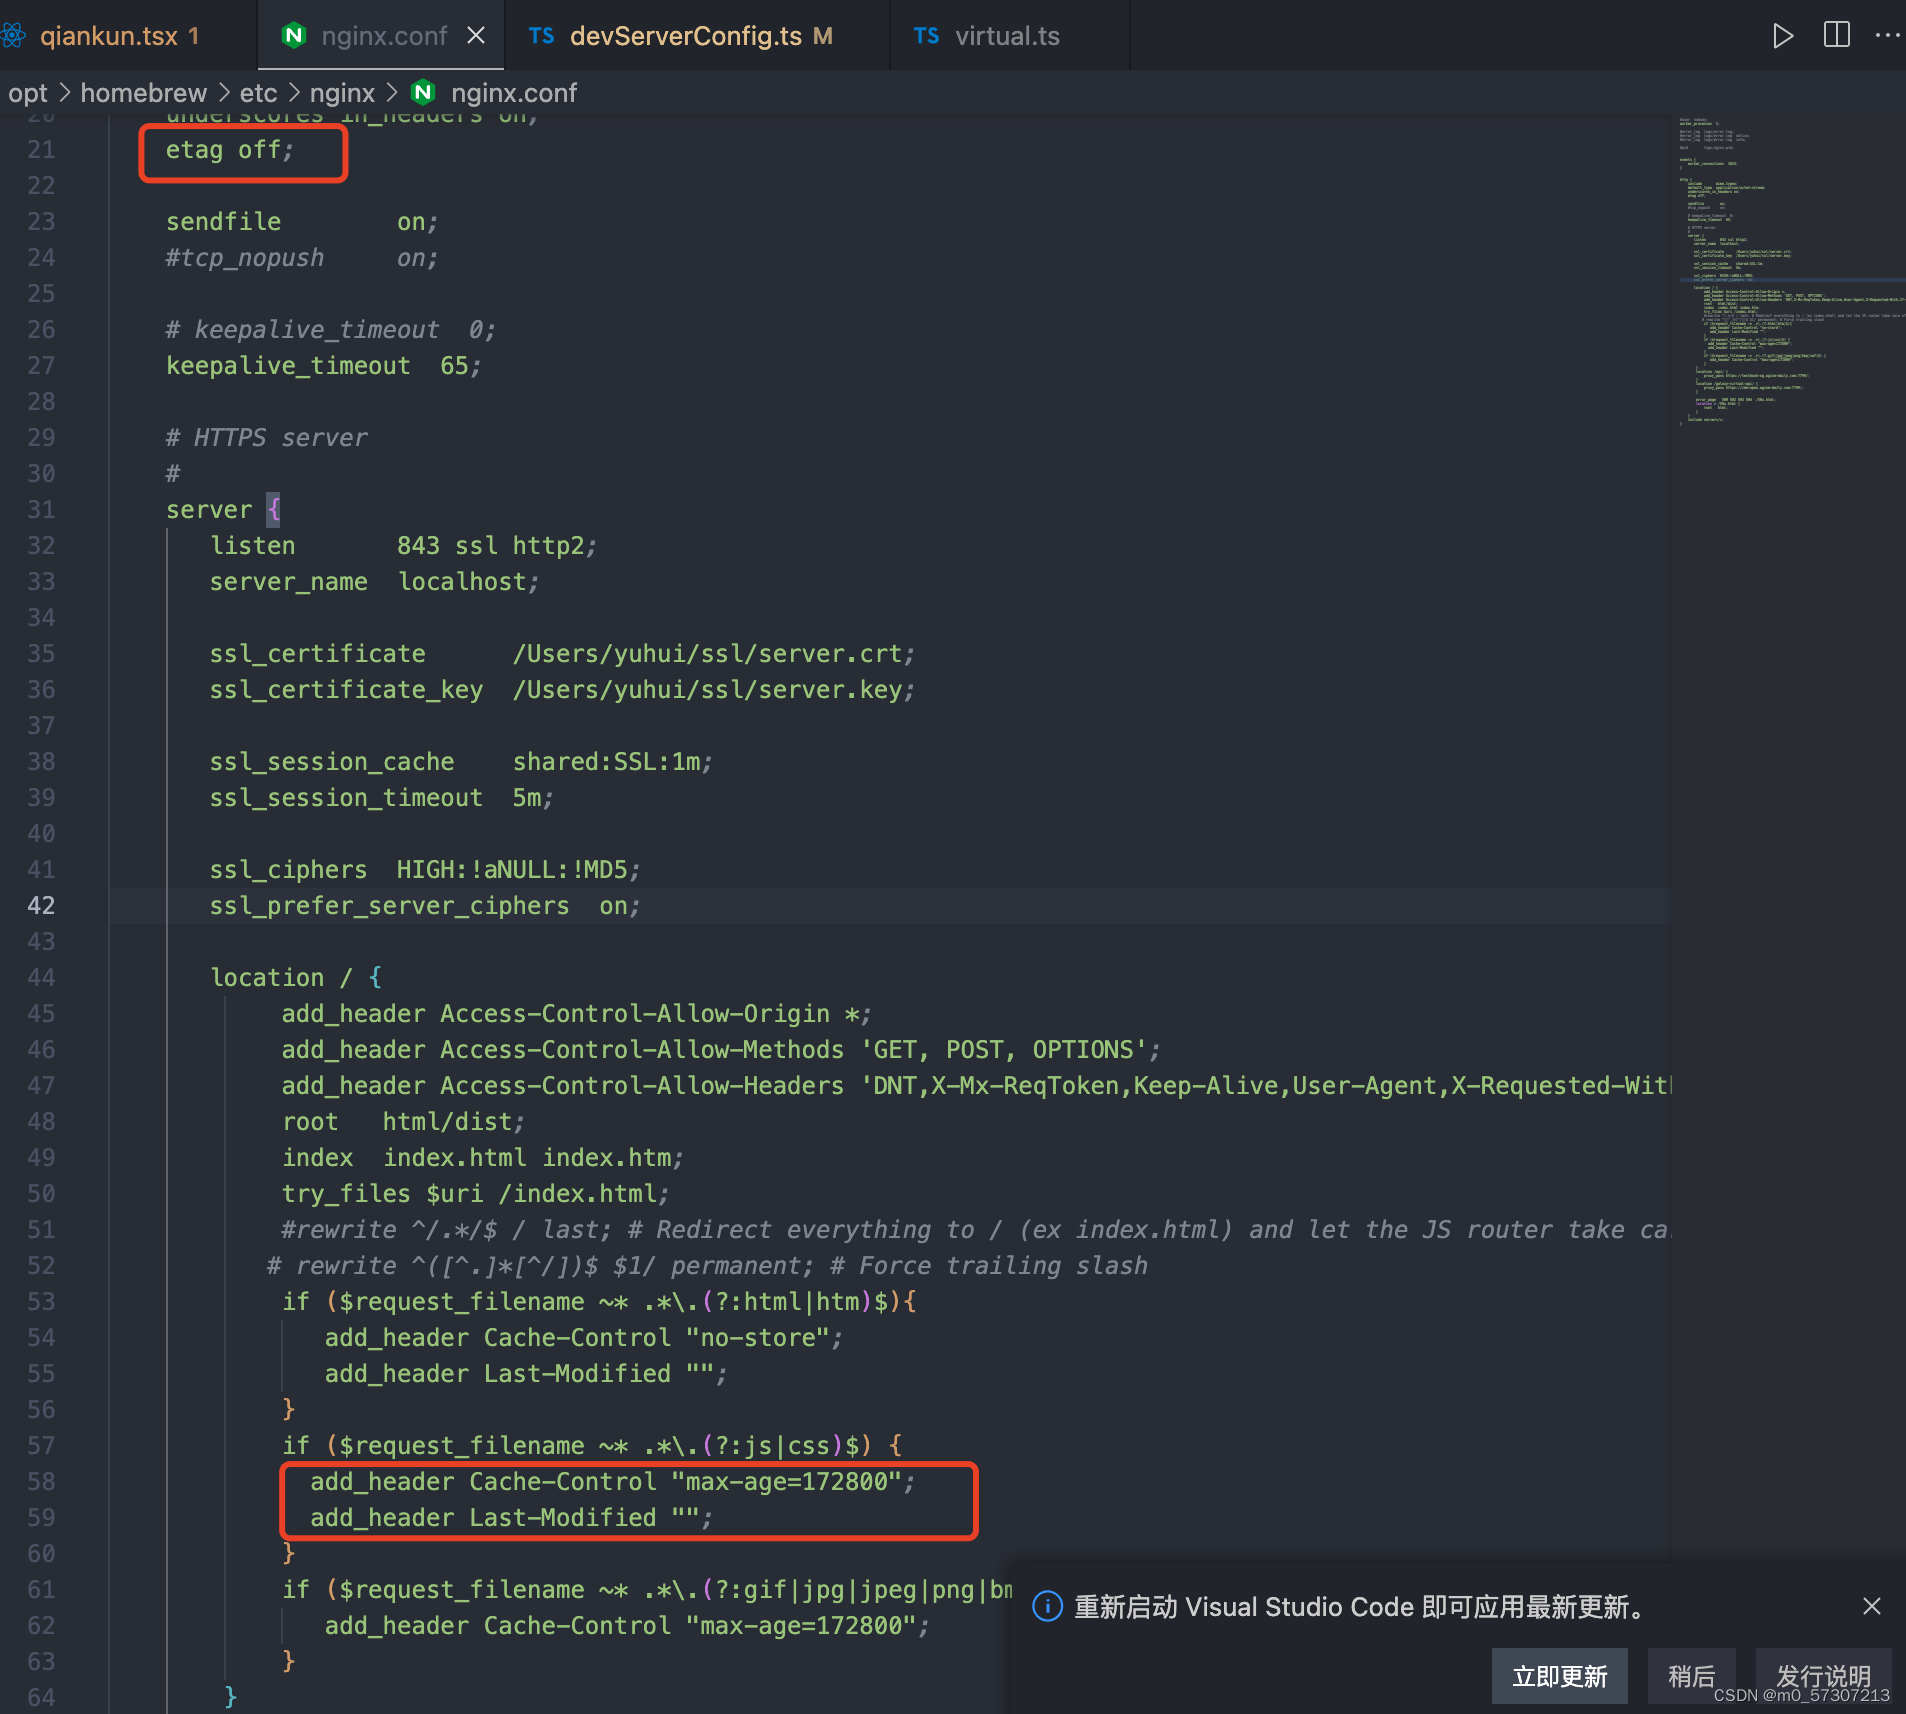
Task: Select the 'nginx.conf' breadcrumb file segment
Action: [x=514, y=93]
